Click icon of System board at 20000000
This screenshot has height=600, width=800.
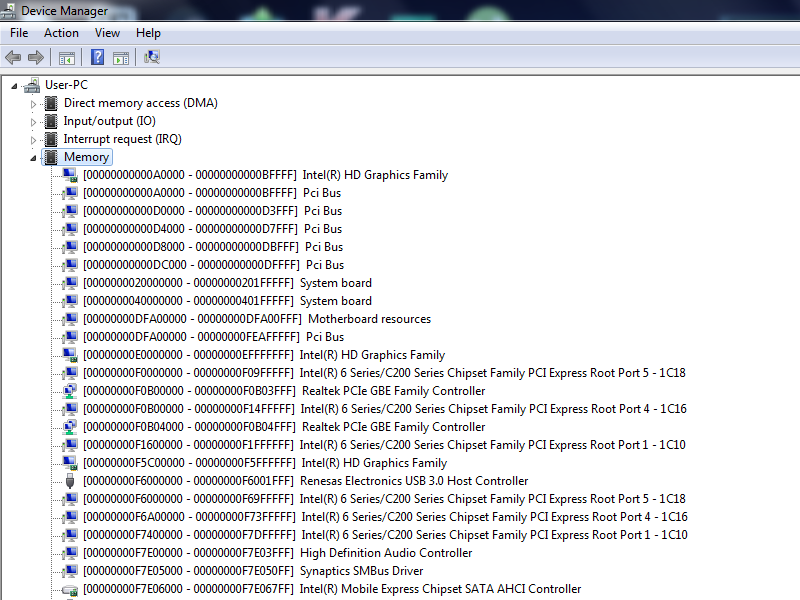[70, 283]
